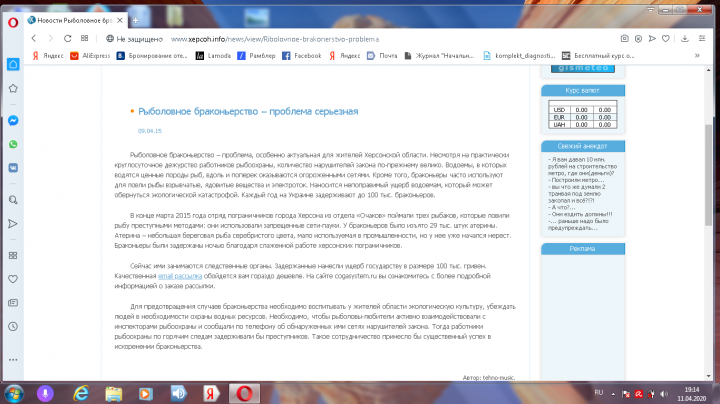Open the Рамблер bookmark

(x=256, y=56)
